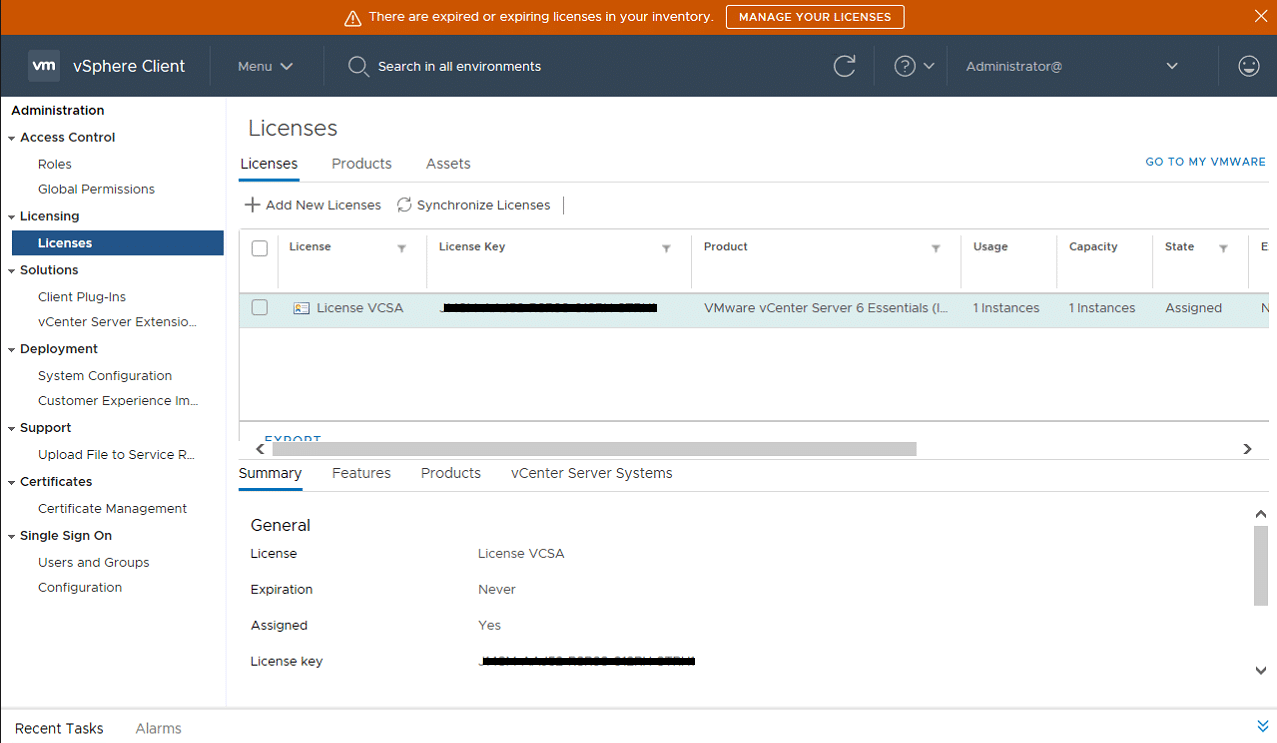Filter the State column

pyautogui.click(x=1223, y=248)
